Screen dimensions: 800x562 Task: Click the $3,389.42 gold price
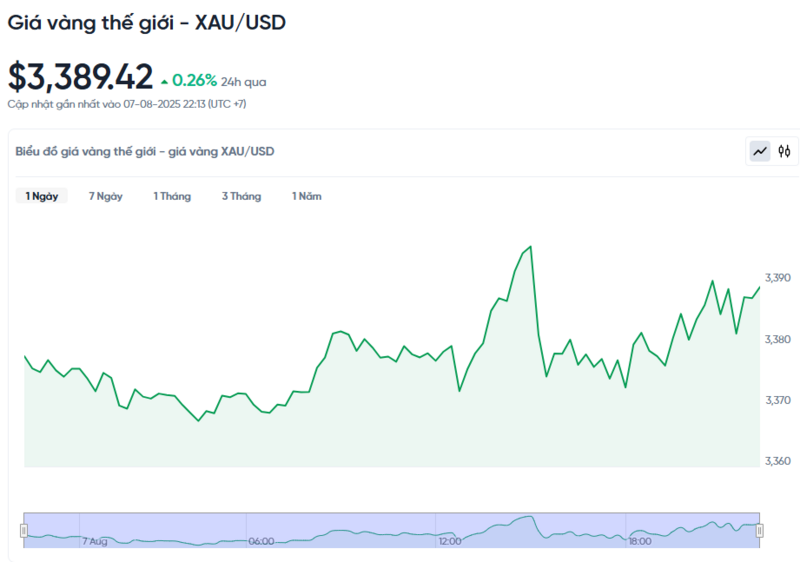[81, 76]
